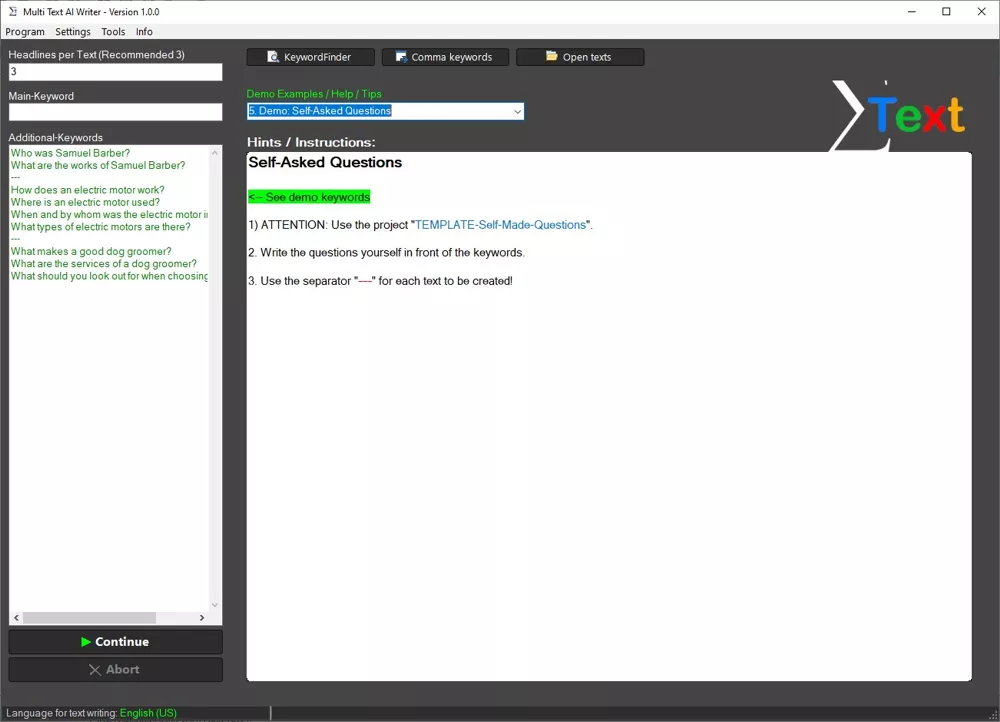
Task: Click the Comma keywords button
Action: pos(445,57)
